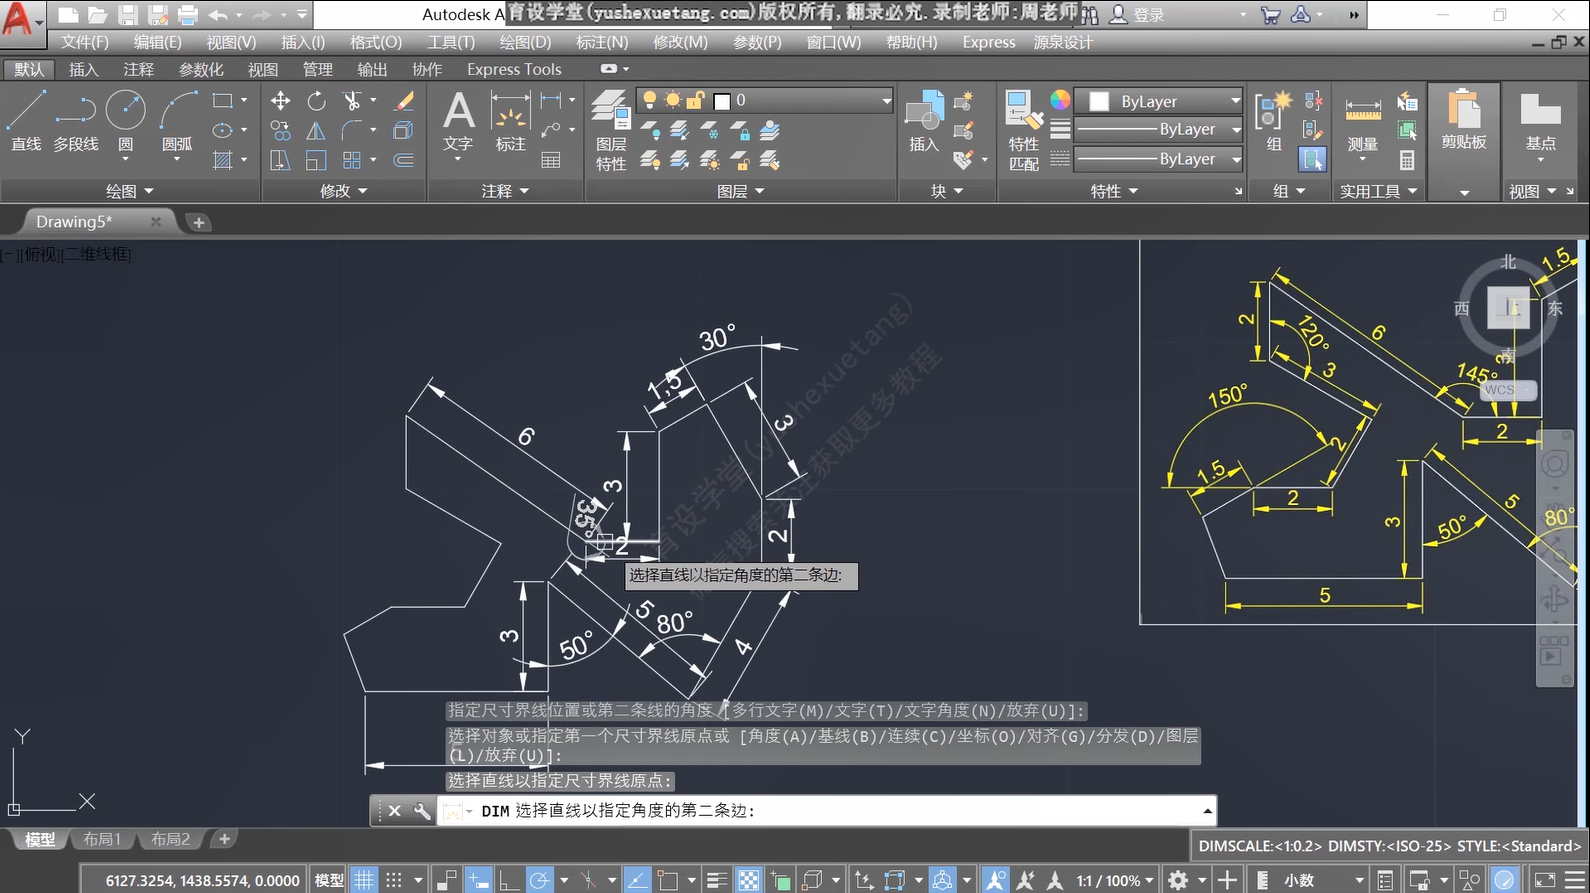
Task: Toggle snap mode in status bar
Action: click(x=394, y=880)
